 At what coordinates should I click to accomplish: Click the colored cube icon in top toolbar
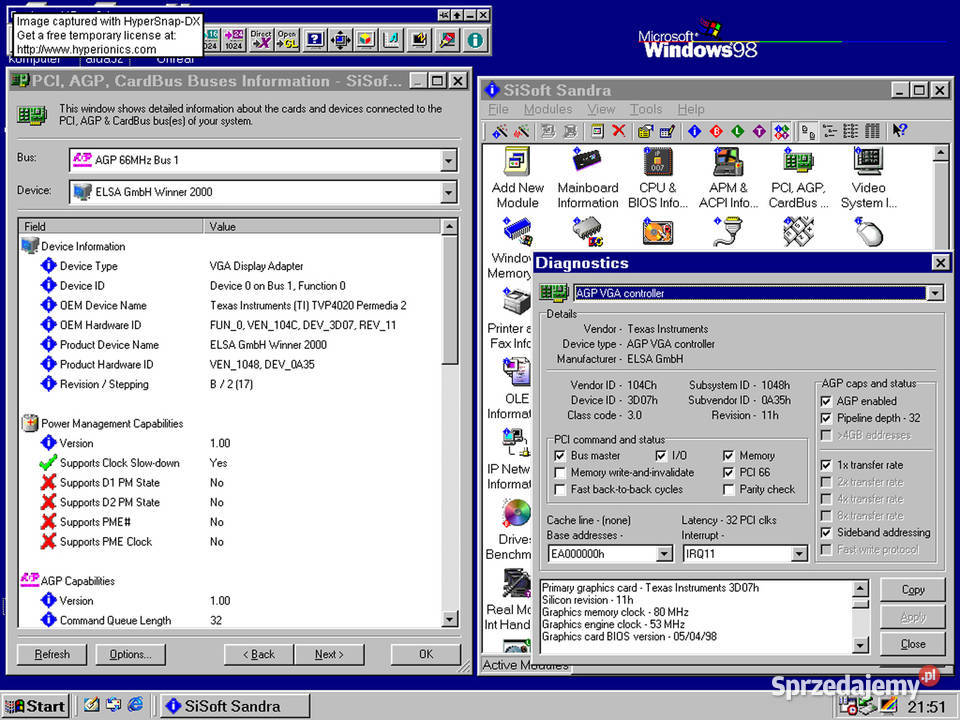click(x=366, y=40)
